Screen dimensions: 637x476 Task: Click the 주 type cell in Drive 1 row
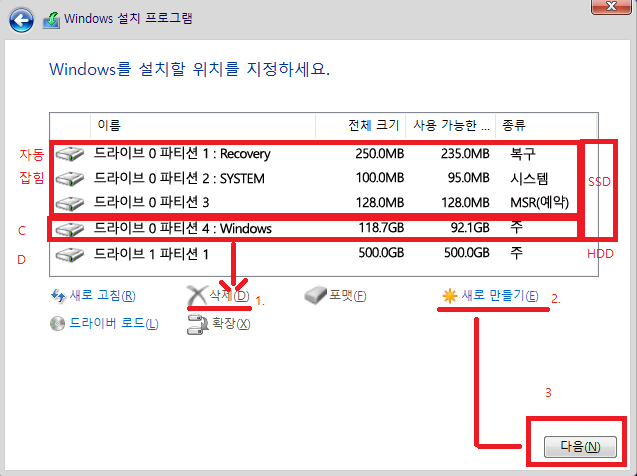coord(516,253)
